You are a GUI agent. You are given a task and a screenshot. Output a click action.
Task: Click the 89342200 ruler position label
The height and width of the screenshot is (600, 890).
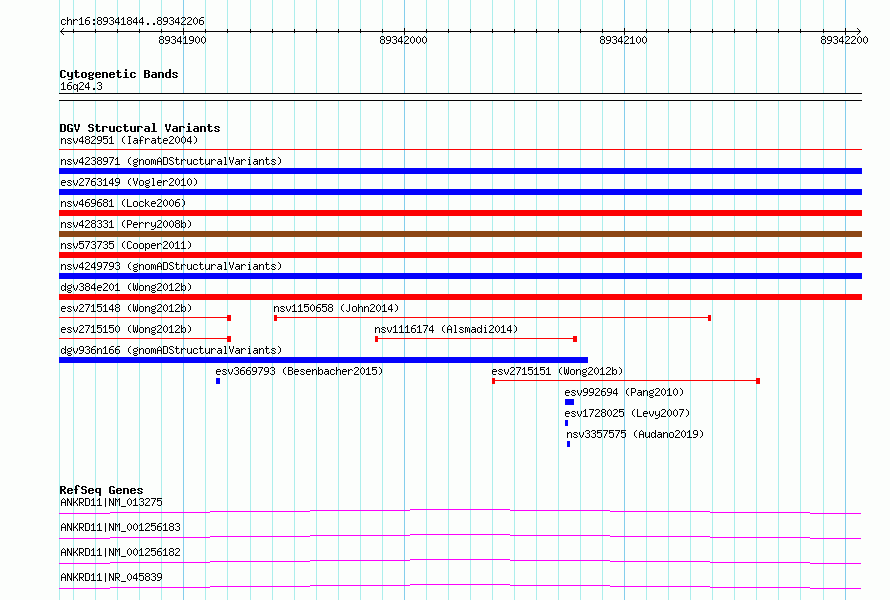coord(844,40)
